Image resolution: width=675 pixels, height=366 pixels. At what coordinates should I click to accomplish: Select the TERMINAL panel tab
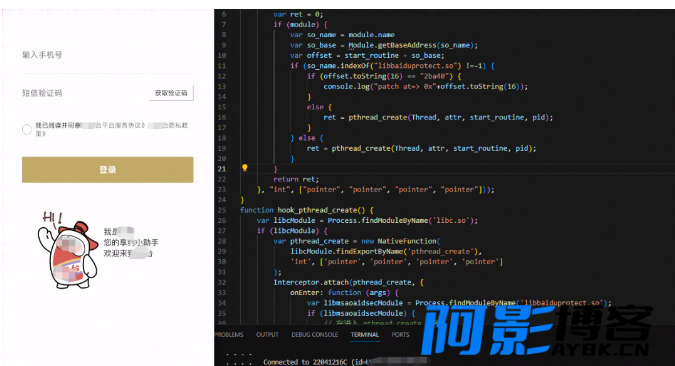pyautogui.click(x=365, y=335)
